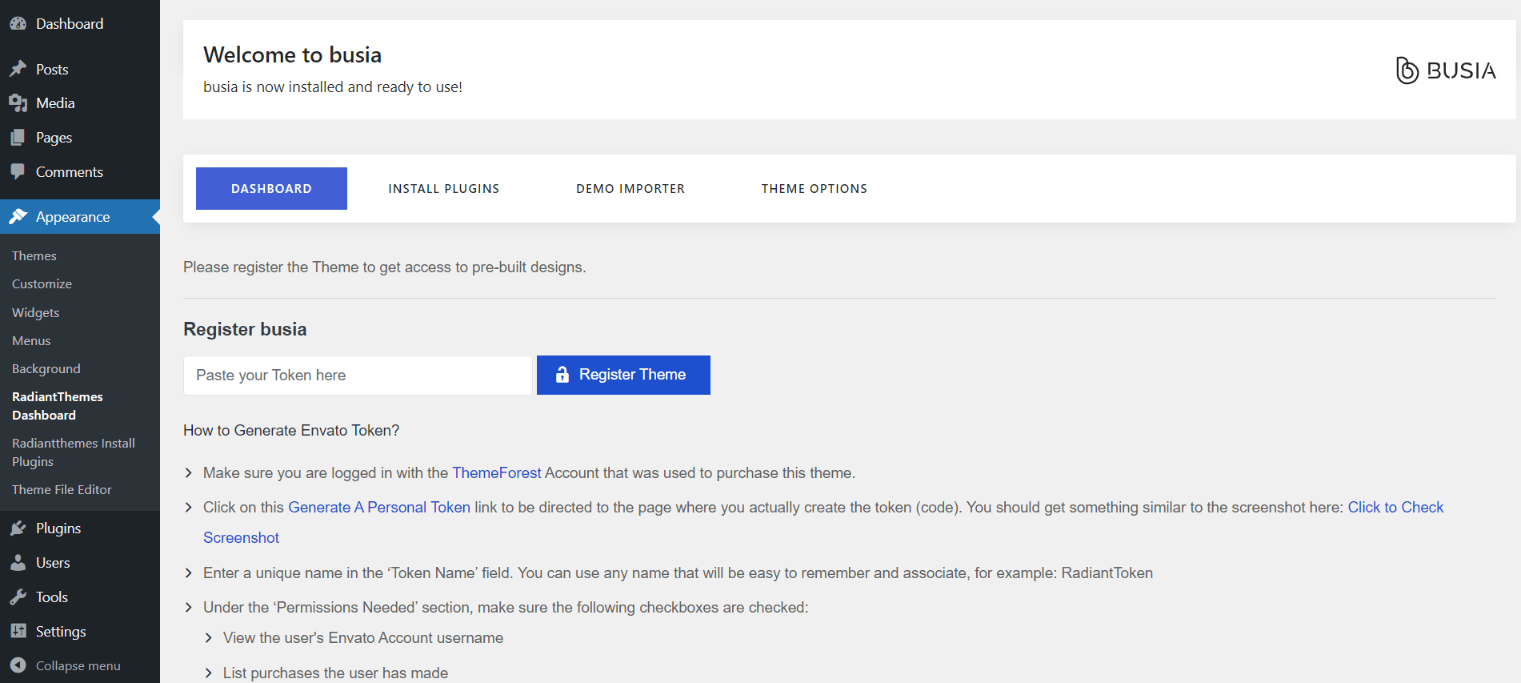Click the Settings sliders icon
This screenshot has width=1521, height=683.
(18, 632)
